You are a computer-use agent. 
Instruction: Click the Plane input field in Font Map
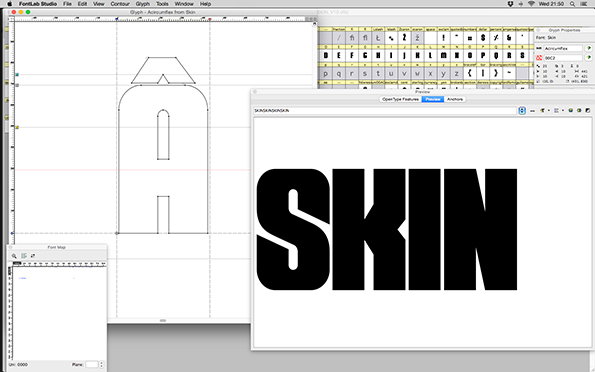click(91, 364)
